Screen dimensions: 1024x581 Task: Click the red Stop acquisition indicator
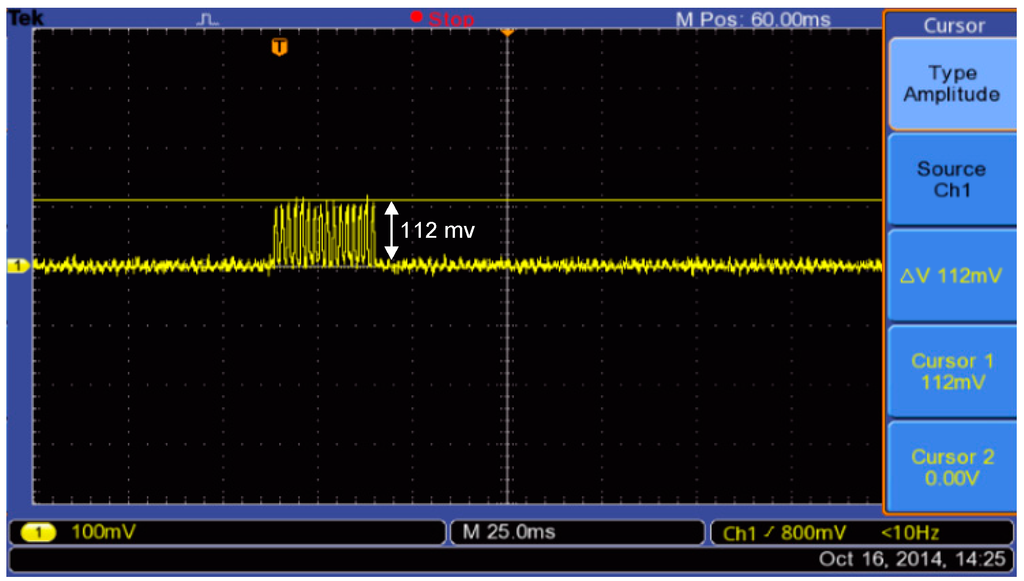point(442,19)
